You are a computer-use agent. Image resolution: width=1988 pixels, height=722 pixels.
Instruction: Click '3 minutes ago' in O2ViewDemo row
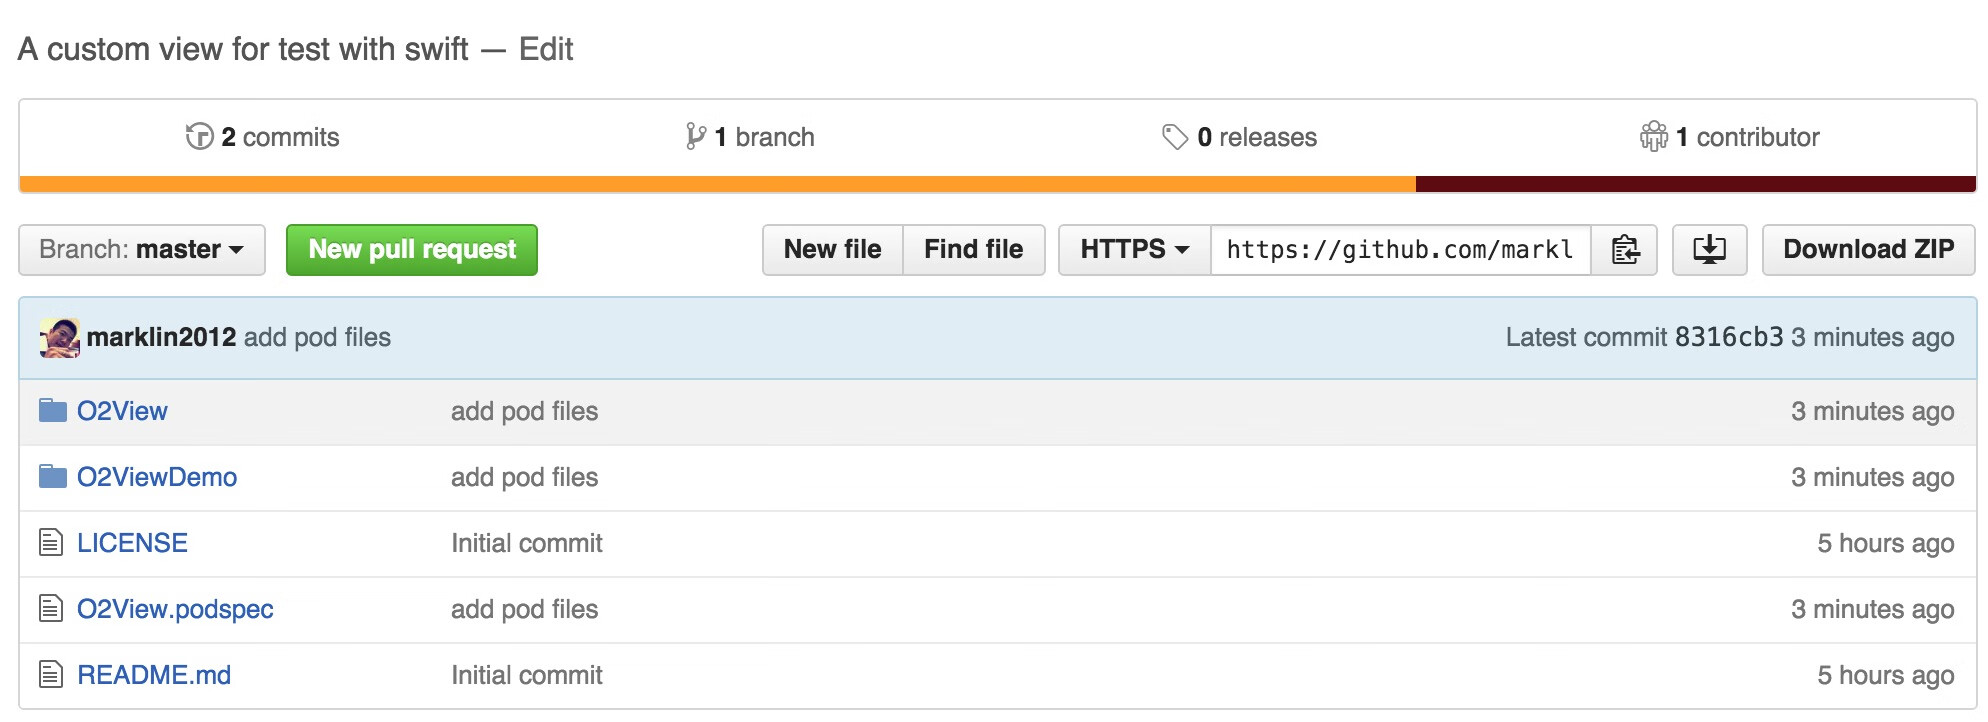coord(1873,477)
